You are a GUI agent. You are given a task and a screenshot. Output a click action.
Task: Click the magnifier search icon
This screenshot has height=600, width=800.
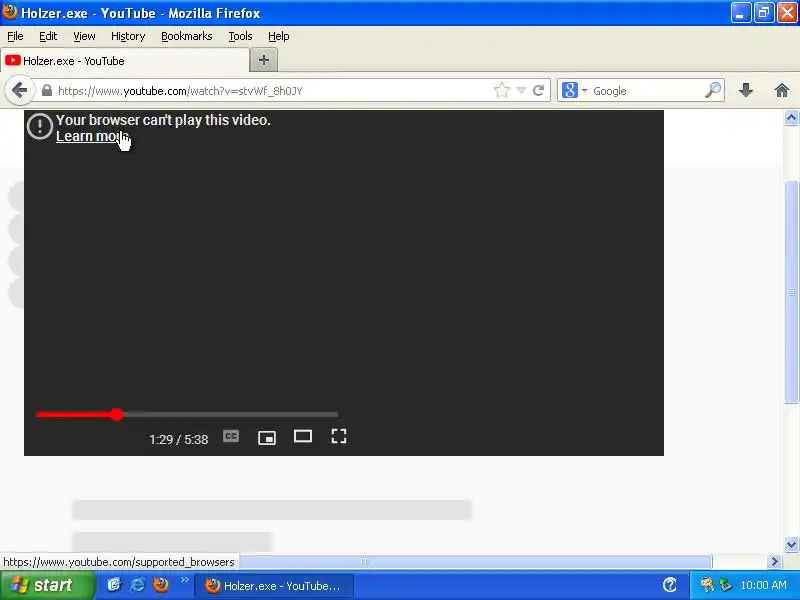pos(713,90)
